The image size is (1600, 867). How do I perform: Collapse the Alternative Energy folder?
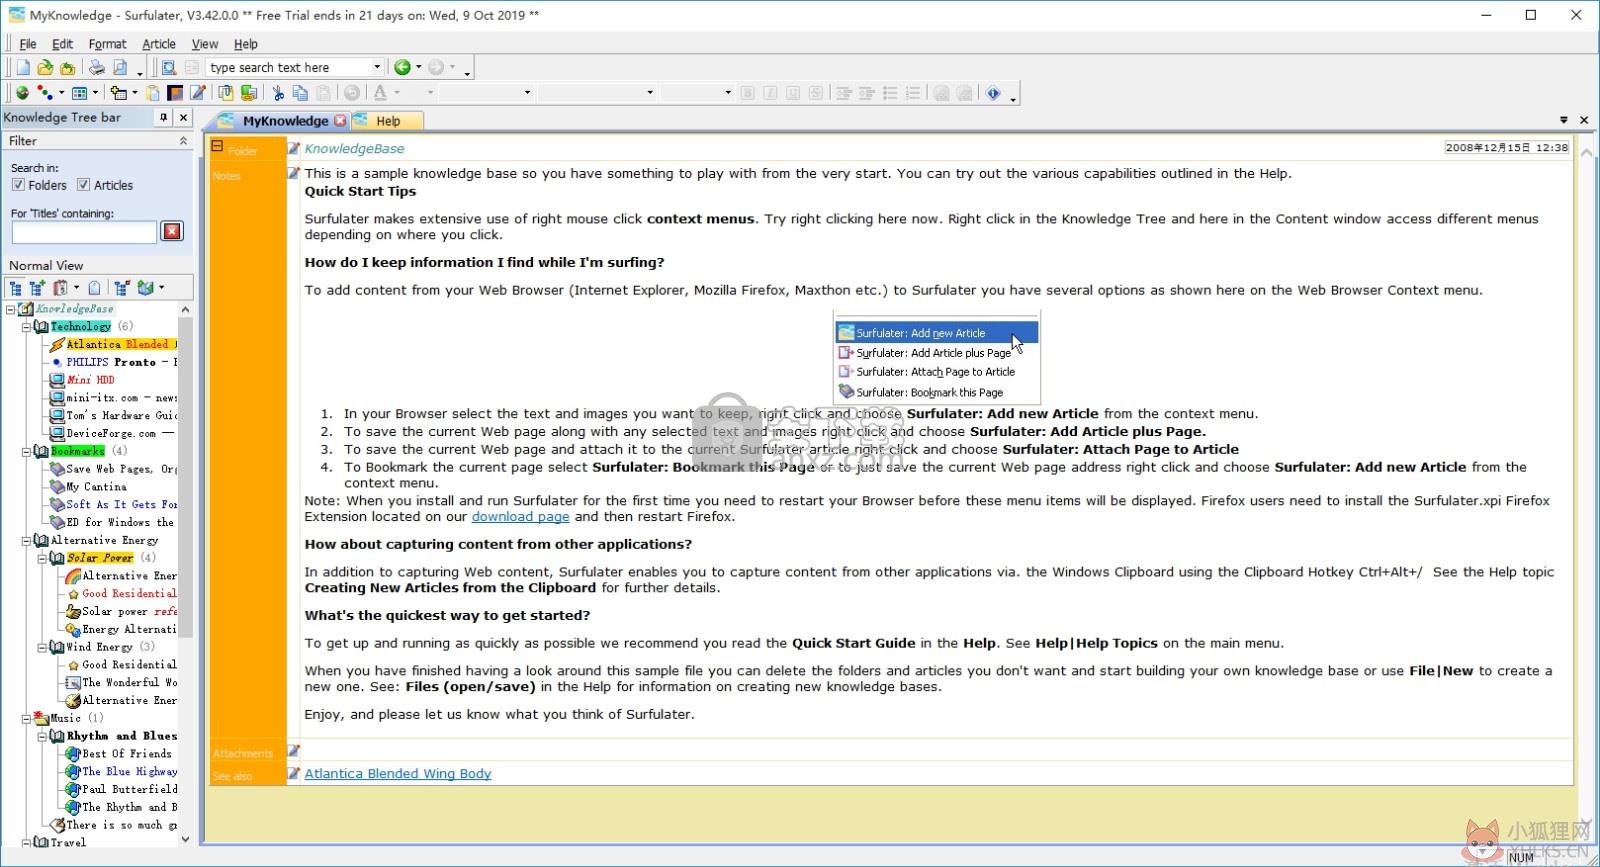27,541
